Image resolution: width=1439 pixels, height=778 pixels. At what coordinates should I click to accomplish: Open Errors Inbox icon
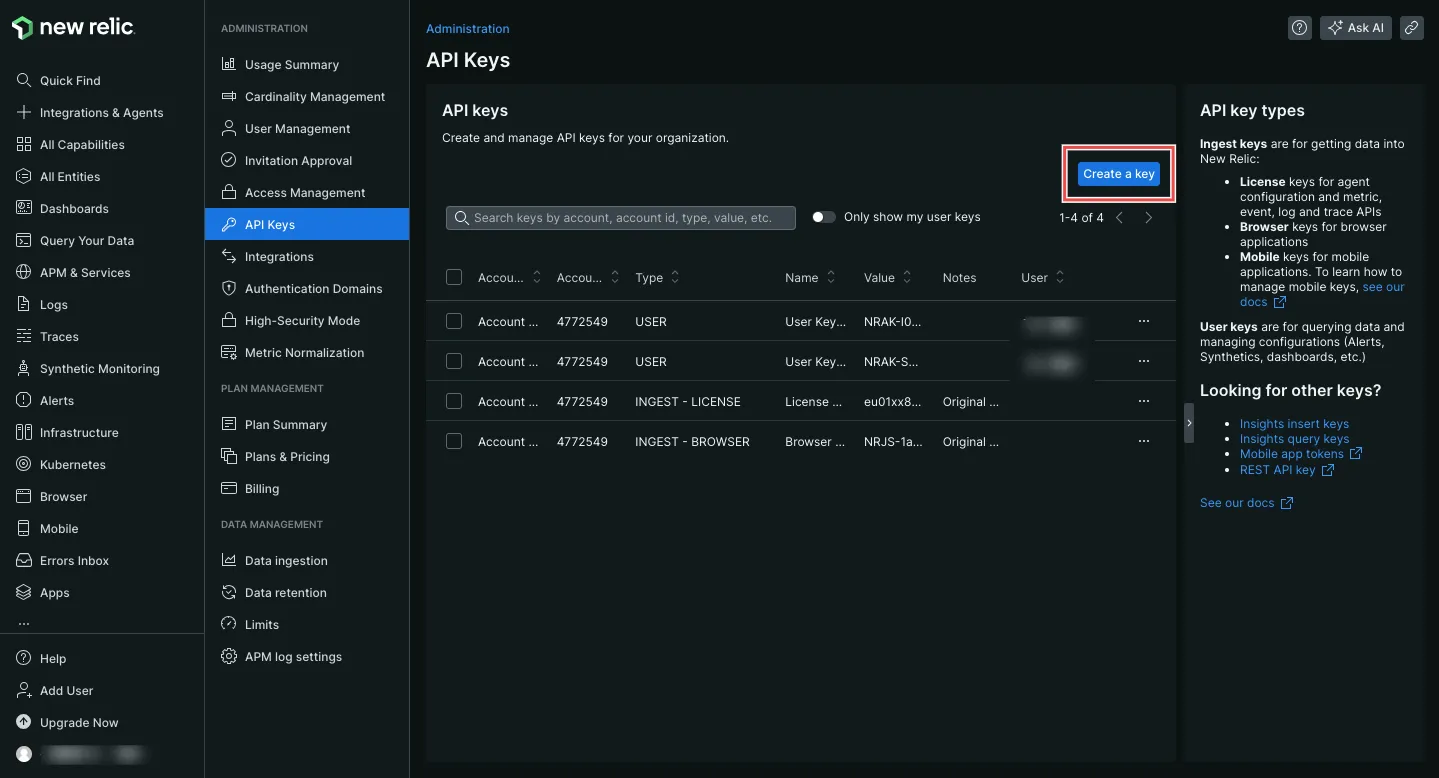24,561
